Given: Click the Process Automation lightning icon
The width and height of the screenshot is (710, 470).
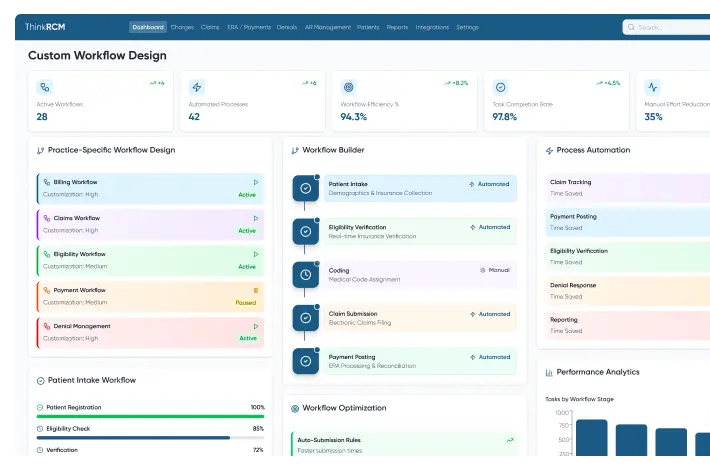Looking at the screenshot, I should (x=549, y=150).
